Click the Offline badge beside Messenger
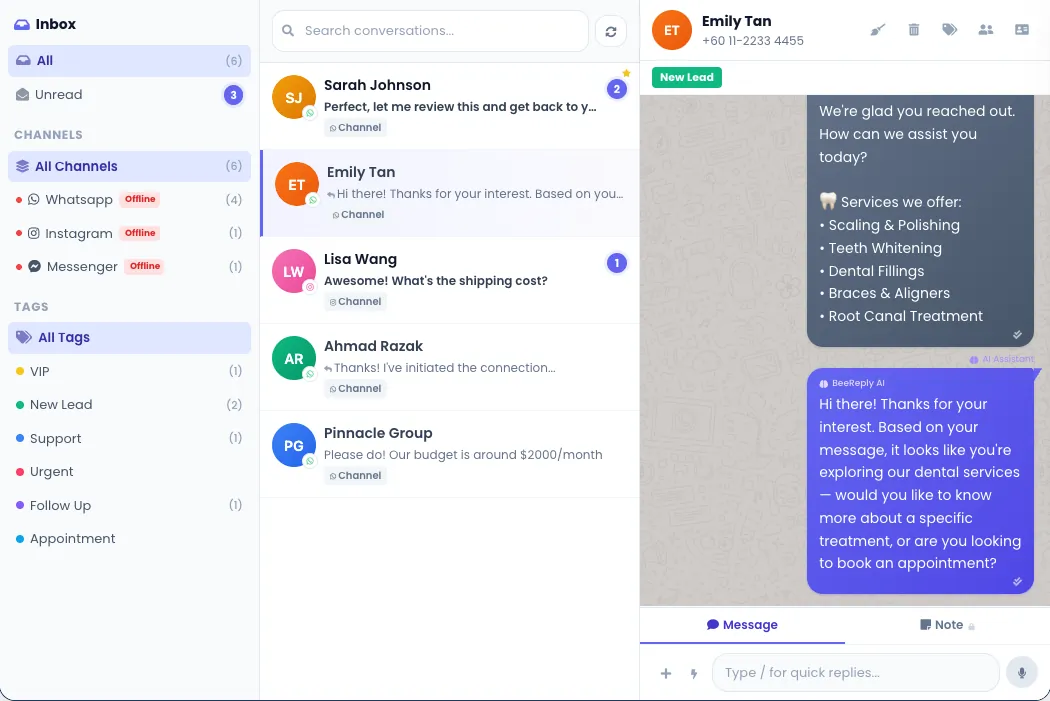The width and height of the screenshot is (1050, 701). pyautogui.click(x=145, y=266)
